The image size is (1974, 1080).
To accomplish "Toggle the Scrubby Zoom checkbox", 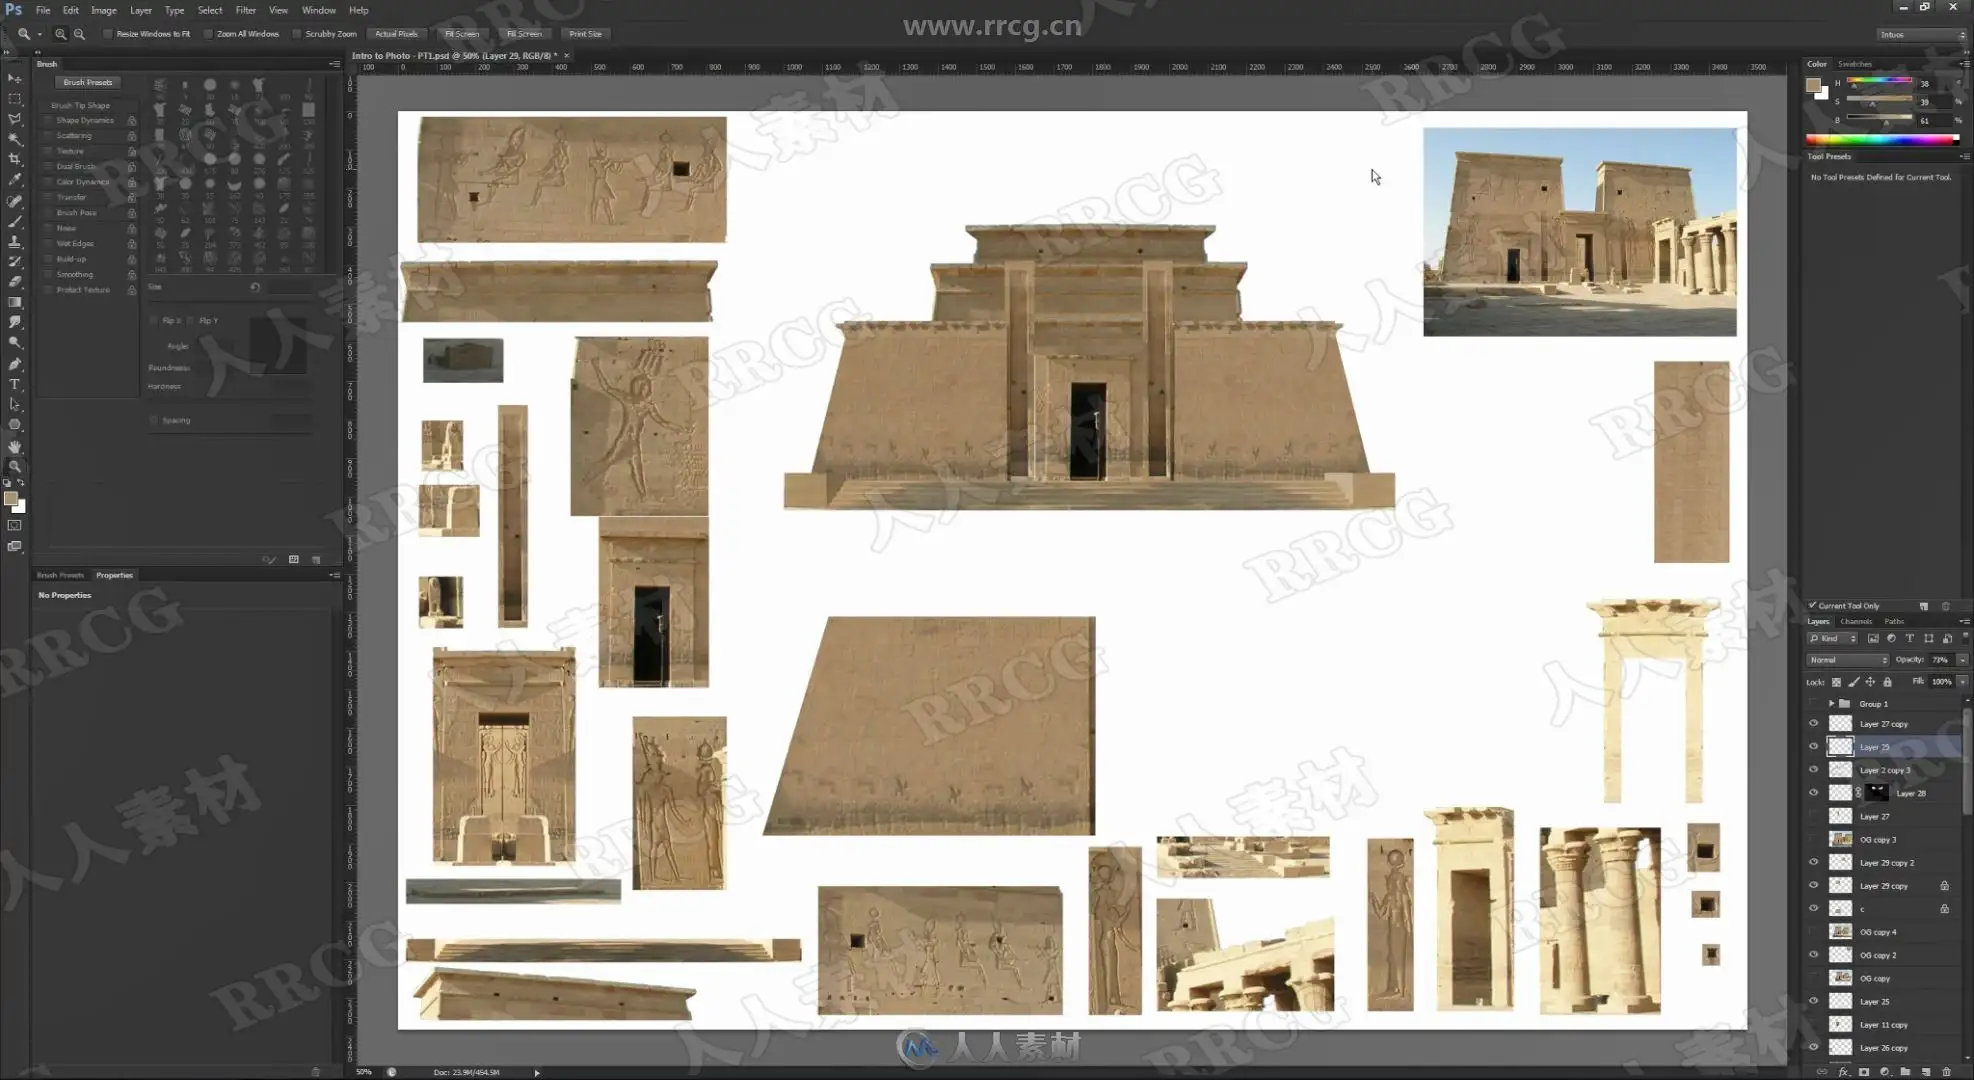I will 297,34.
